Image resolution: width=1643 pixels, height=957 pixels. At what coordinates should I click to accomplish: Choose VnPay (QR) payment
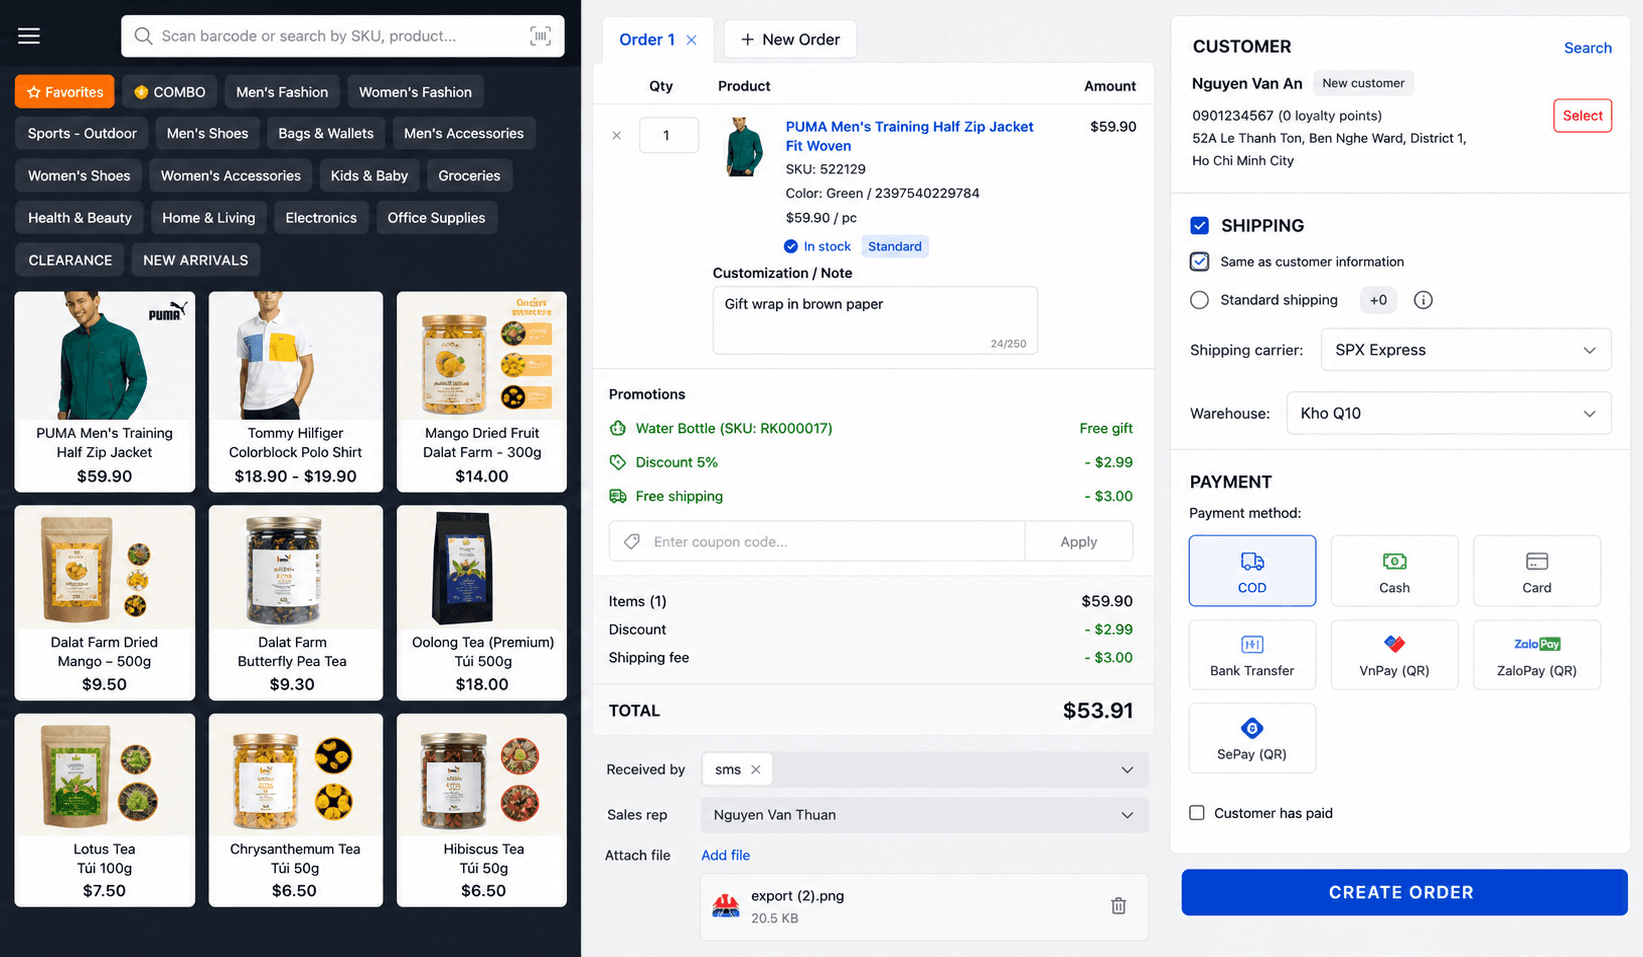(1394, 655)
